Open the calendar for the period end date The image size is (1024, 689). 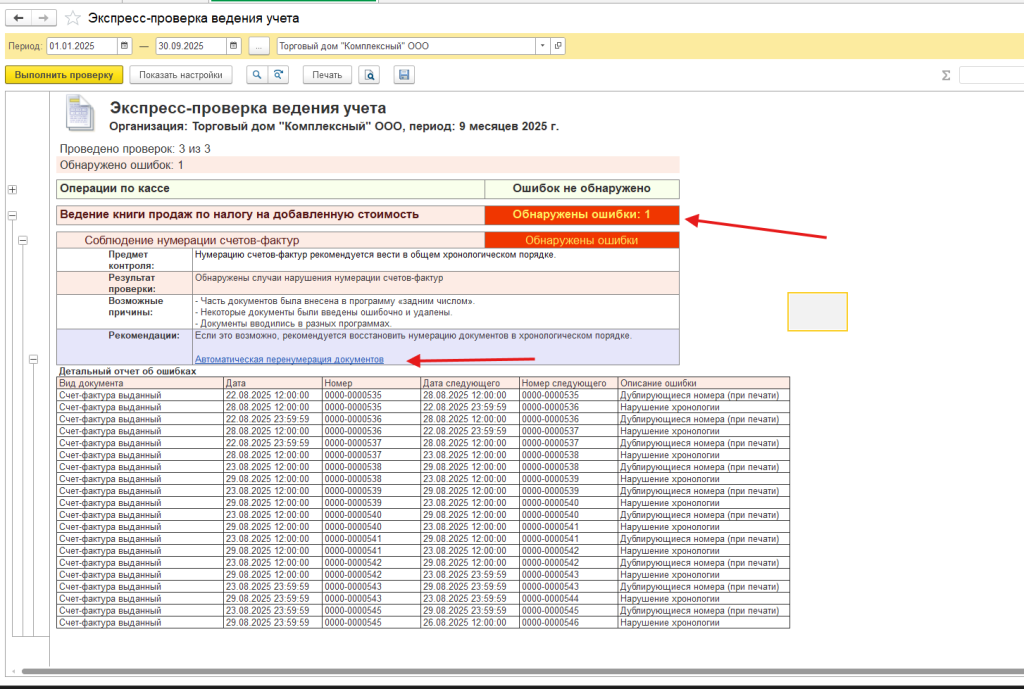(233, 46)
